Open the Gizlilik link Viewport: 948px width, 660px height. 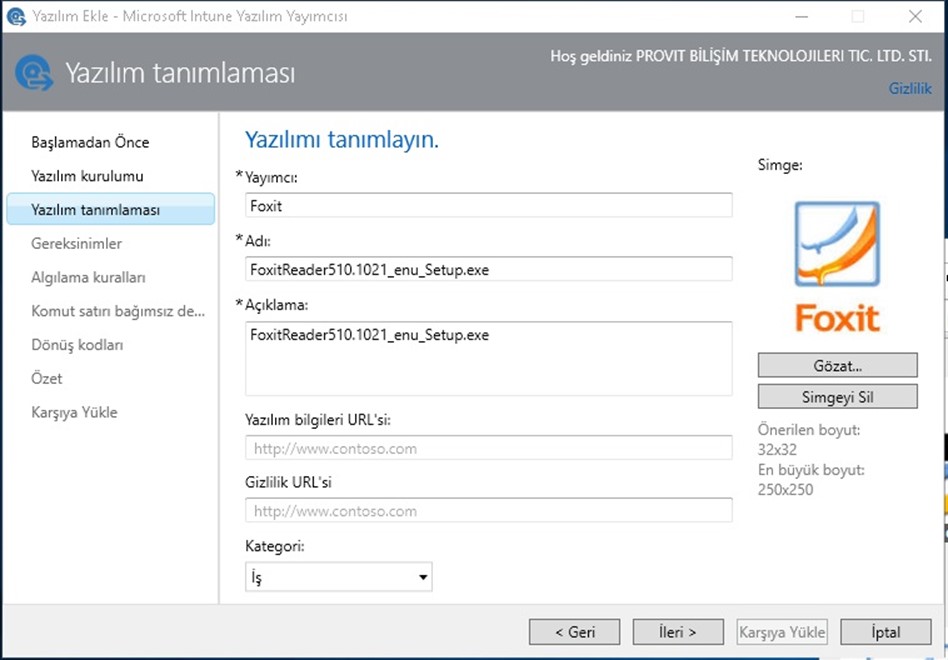(x=910, y=88)
